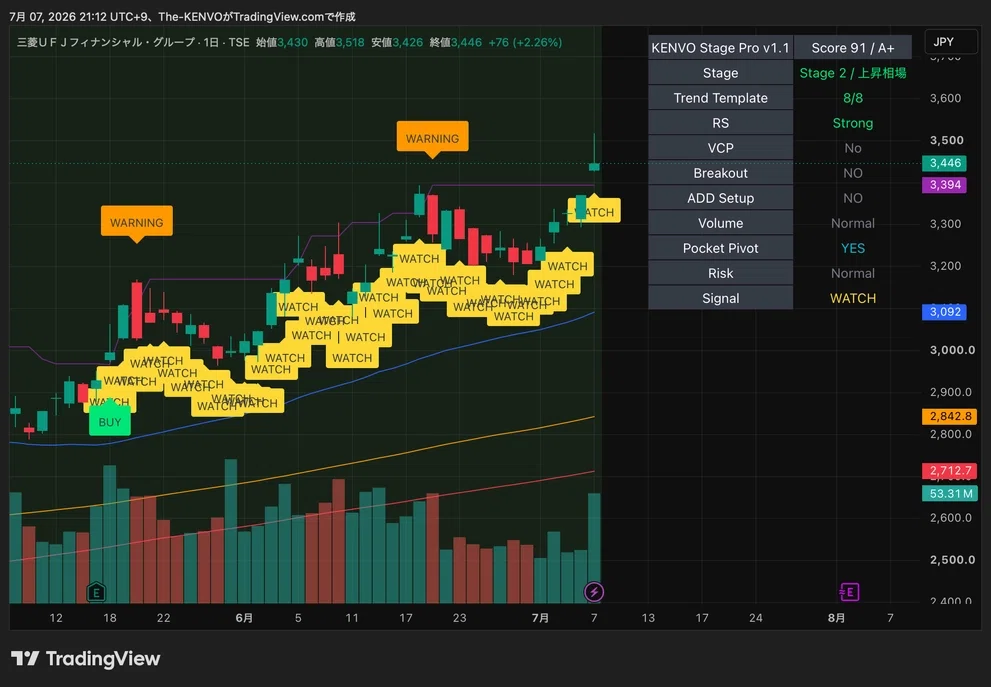Click the 三菱UFJ symbol title in legend
Image resolution: width=991 pixels, height=687 pixels.
pyautogui.click(x=106, y=42)
